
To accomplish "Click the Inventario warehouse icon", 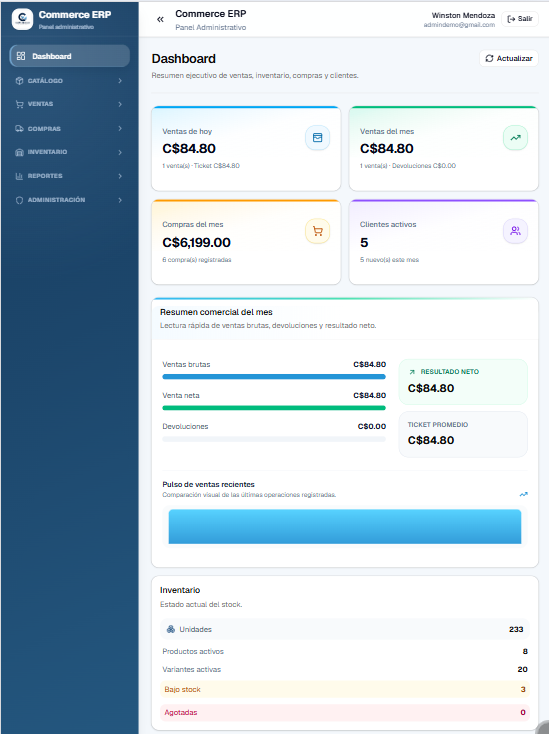I will click(x=19, y=152).
